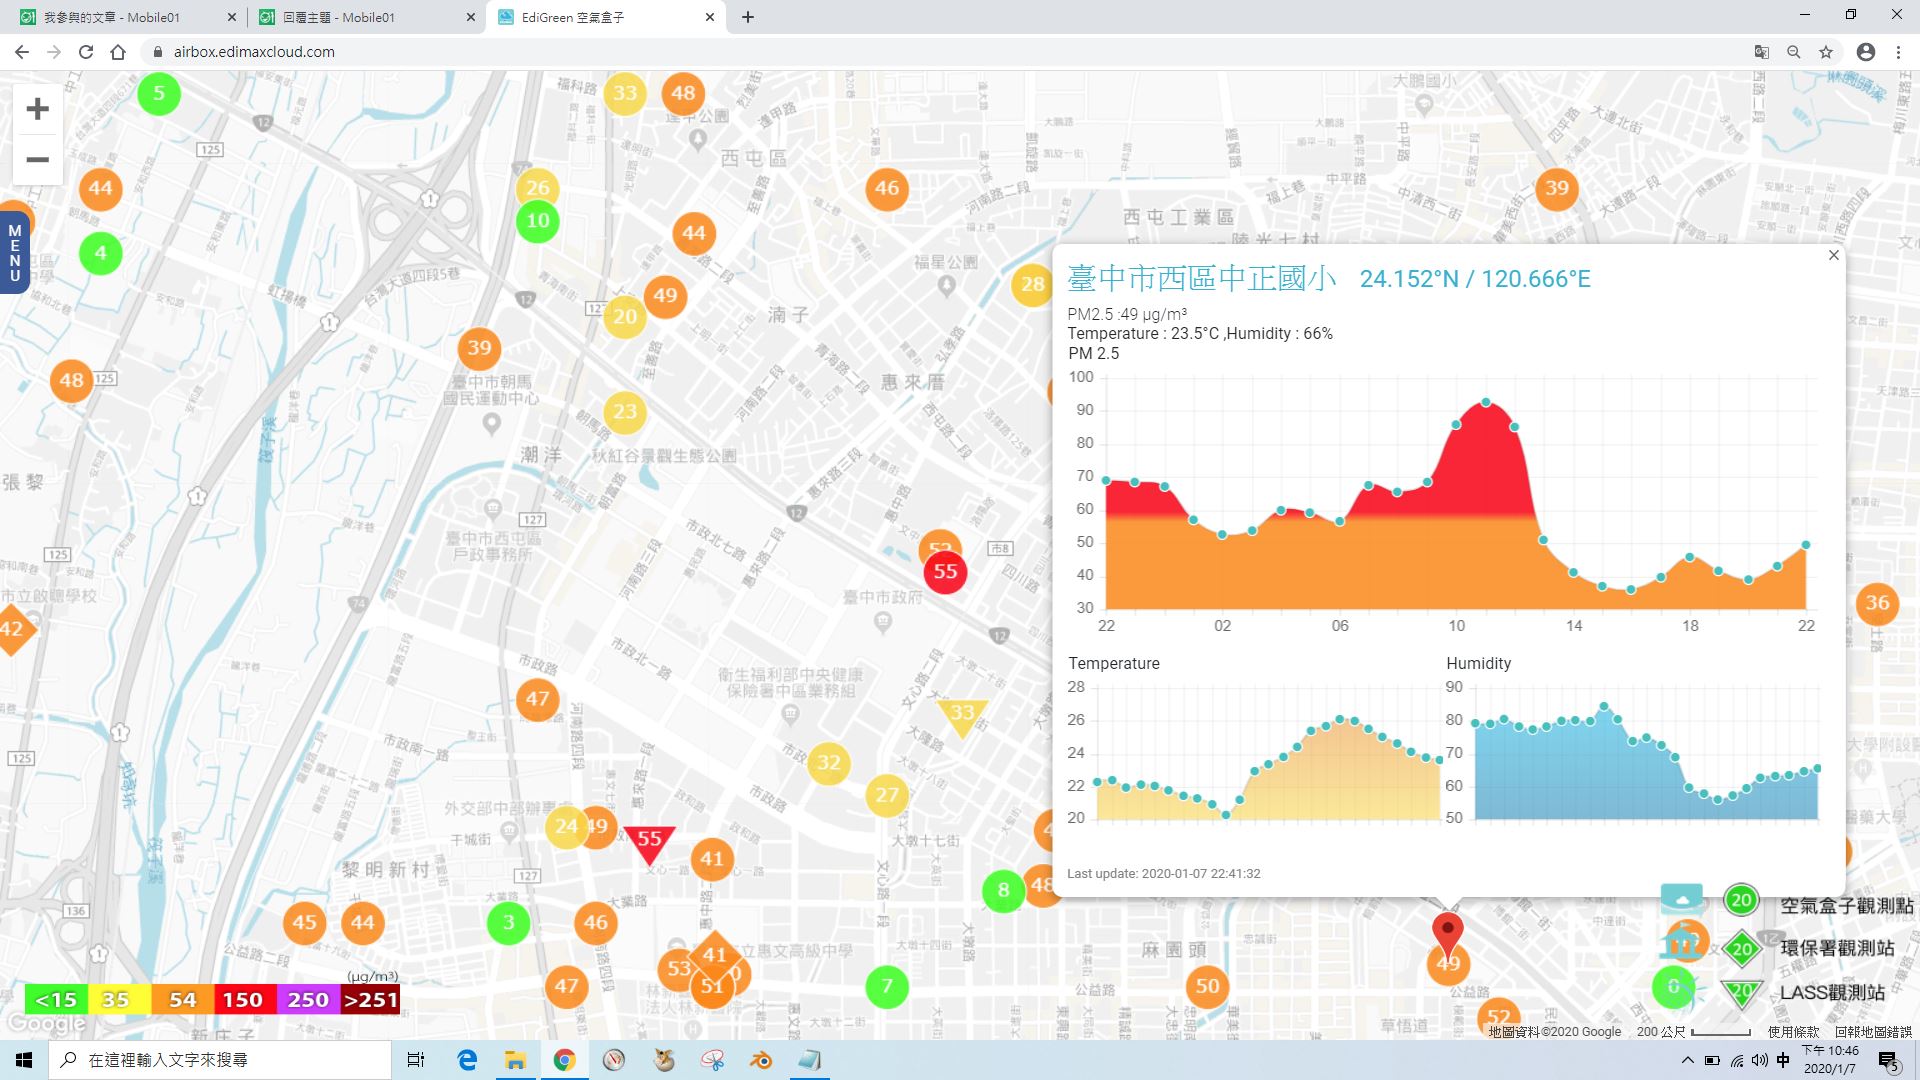Select the yellow 33 triangle marker
Screen dimensions: 1920x1080
tap(962, 716)
